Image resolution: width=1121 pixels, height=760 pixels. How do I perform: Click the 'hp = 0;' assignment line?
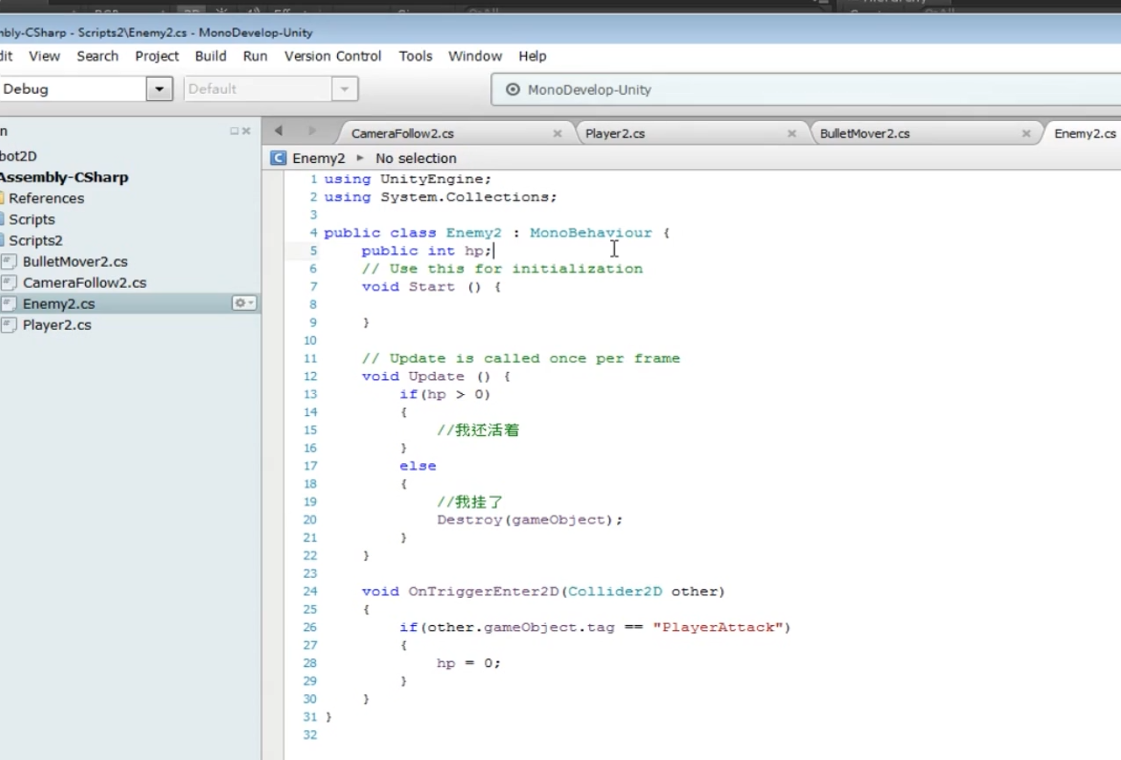click(x=469, y=663)
